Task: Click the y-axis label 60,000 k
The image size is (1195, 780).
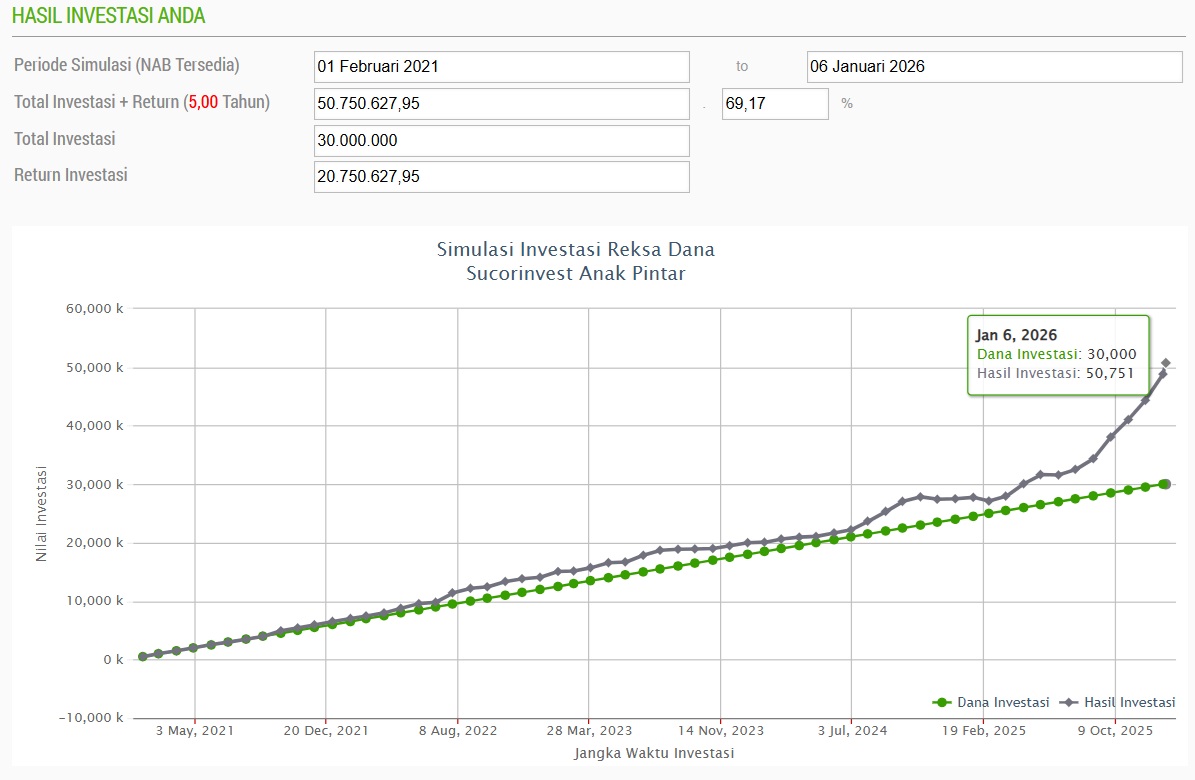Action: (x=95, y=309)
